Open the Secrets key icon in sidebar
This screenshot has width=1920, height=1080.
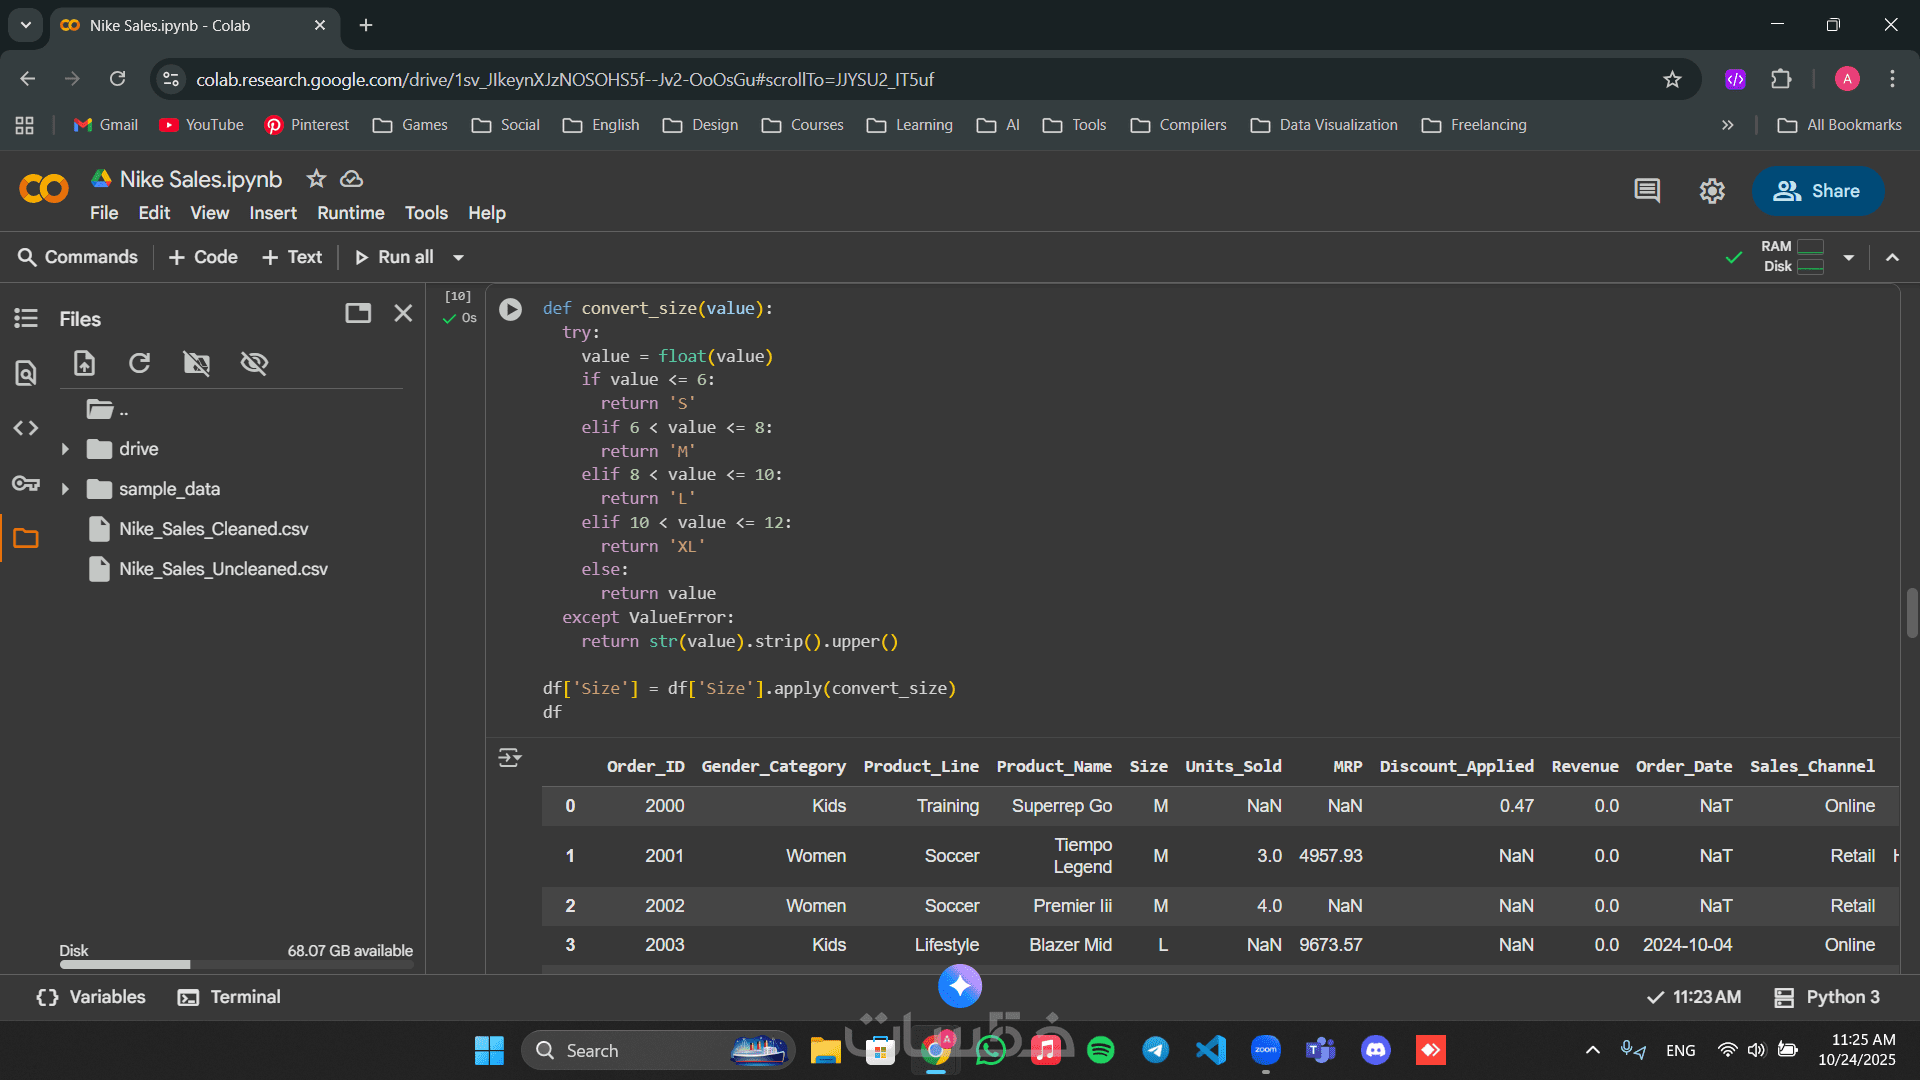point(26,484)
